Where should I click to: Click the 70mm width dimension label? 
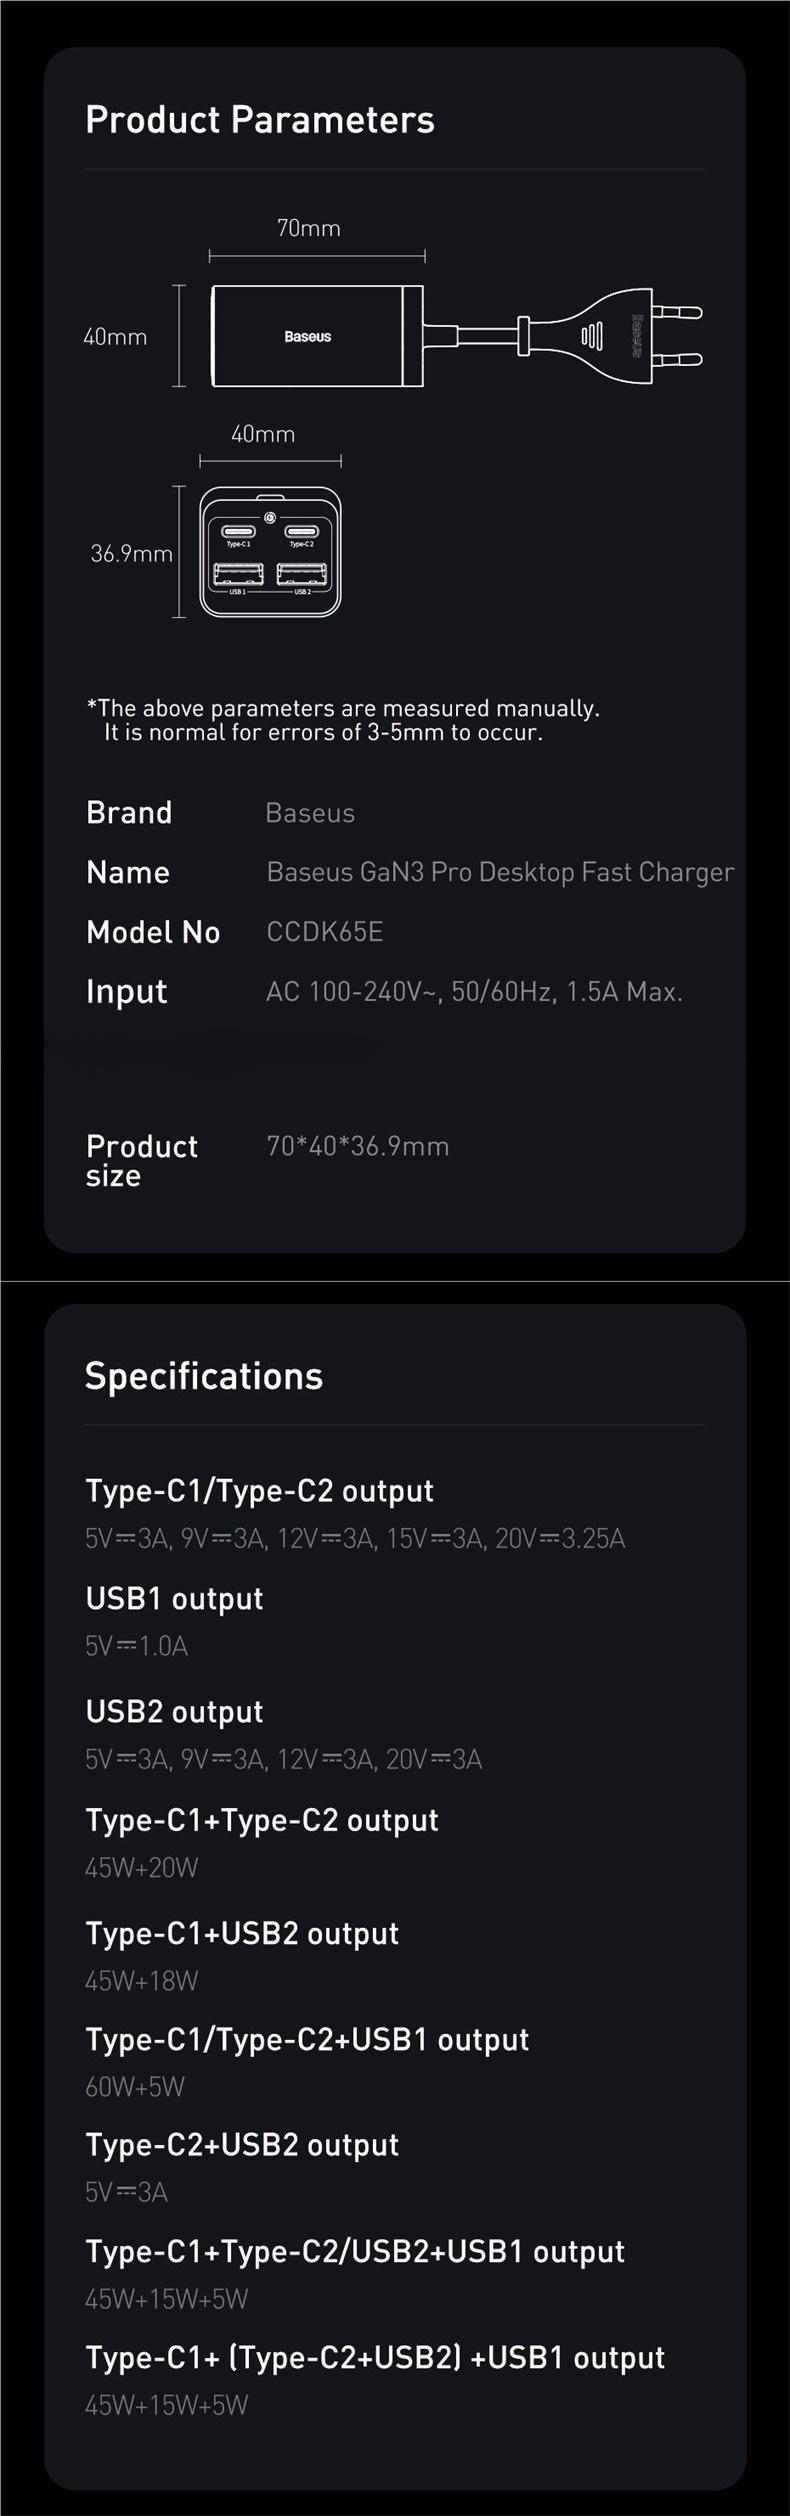[x=309, y=229]
